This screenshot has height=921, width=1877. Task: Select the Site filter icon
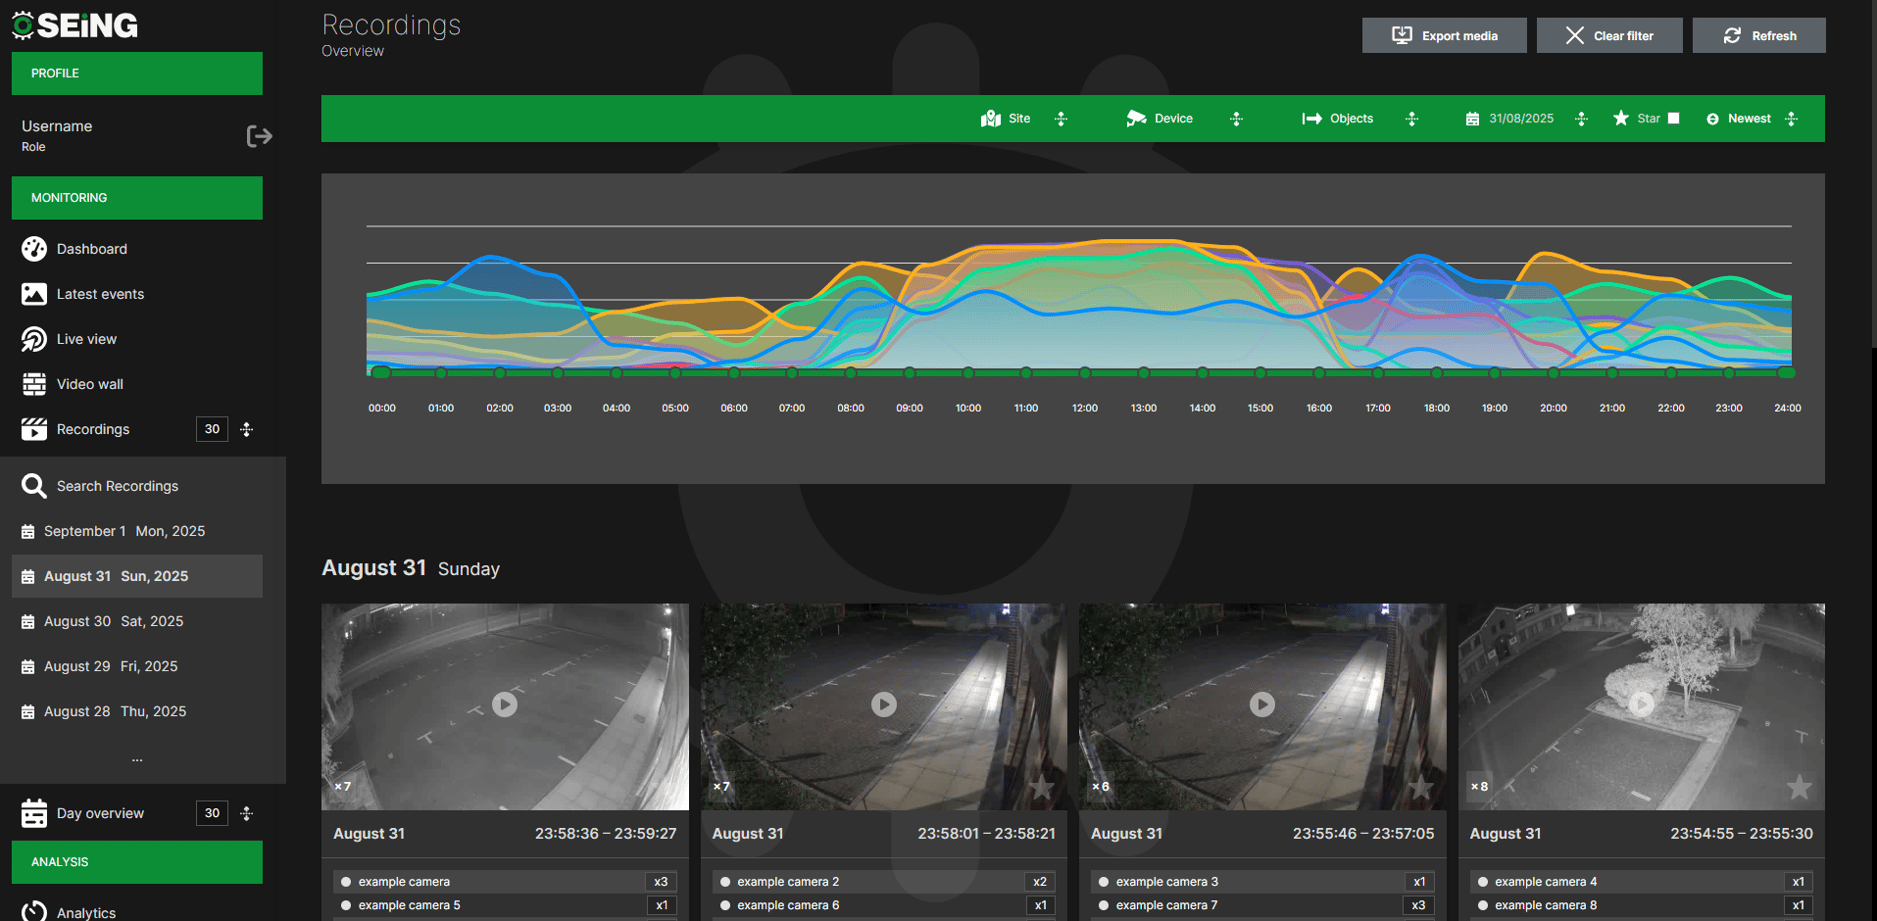point(991,118)
